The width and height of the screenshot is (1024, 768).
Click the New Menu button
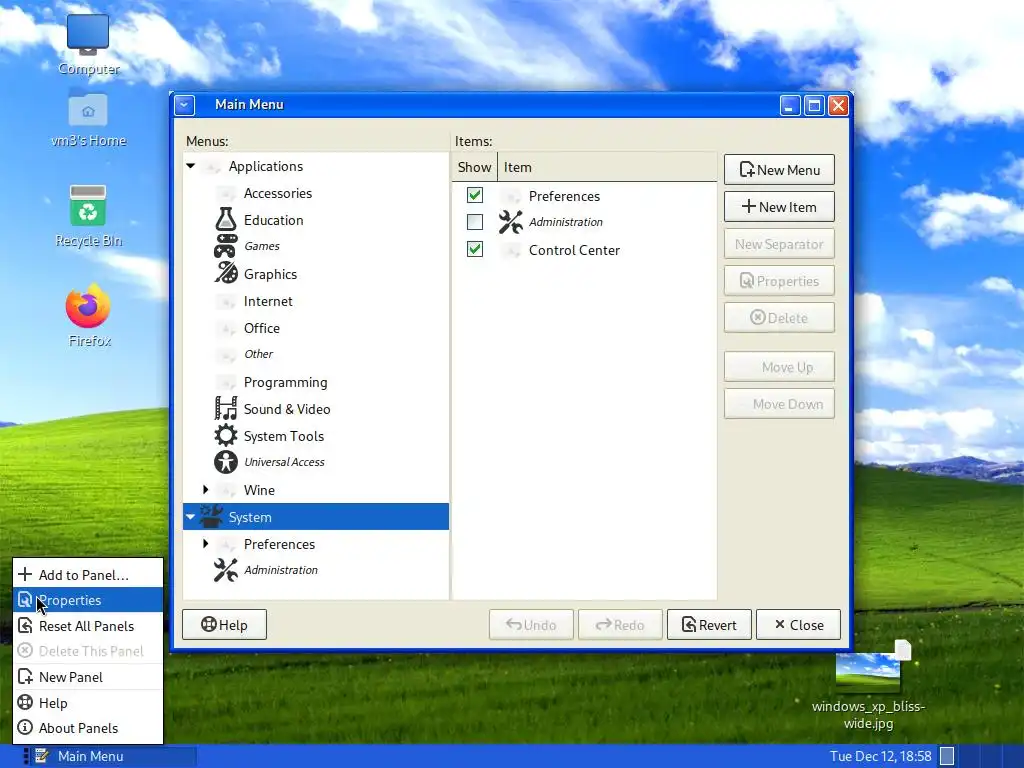(779, 170)
